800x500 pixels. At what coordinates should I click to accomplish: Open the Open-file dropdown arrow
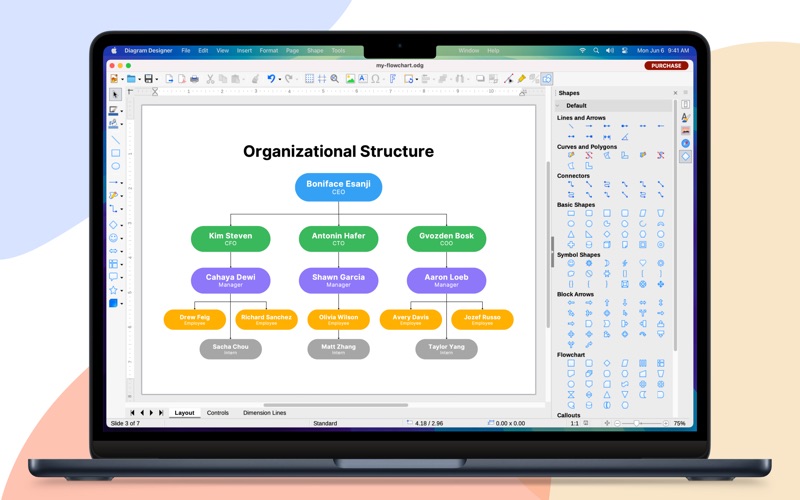pyautogui.click(x=139, y=79)
